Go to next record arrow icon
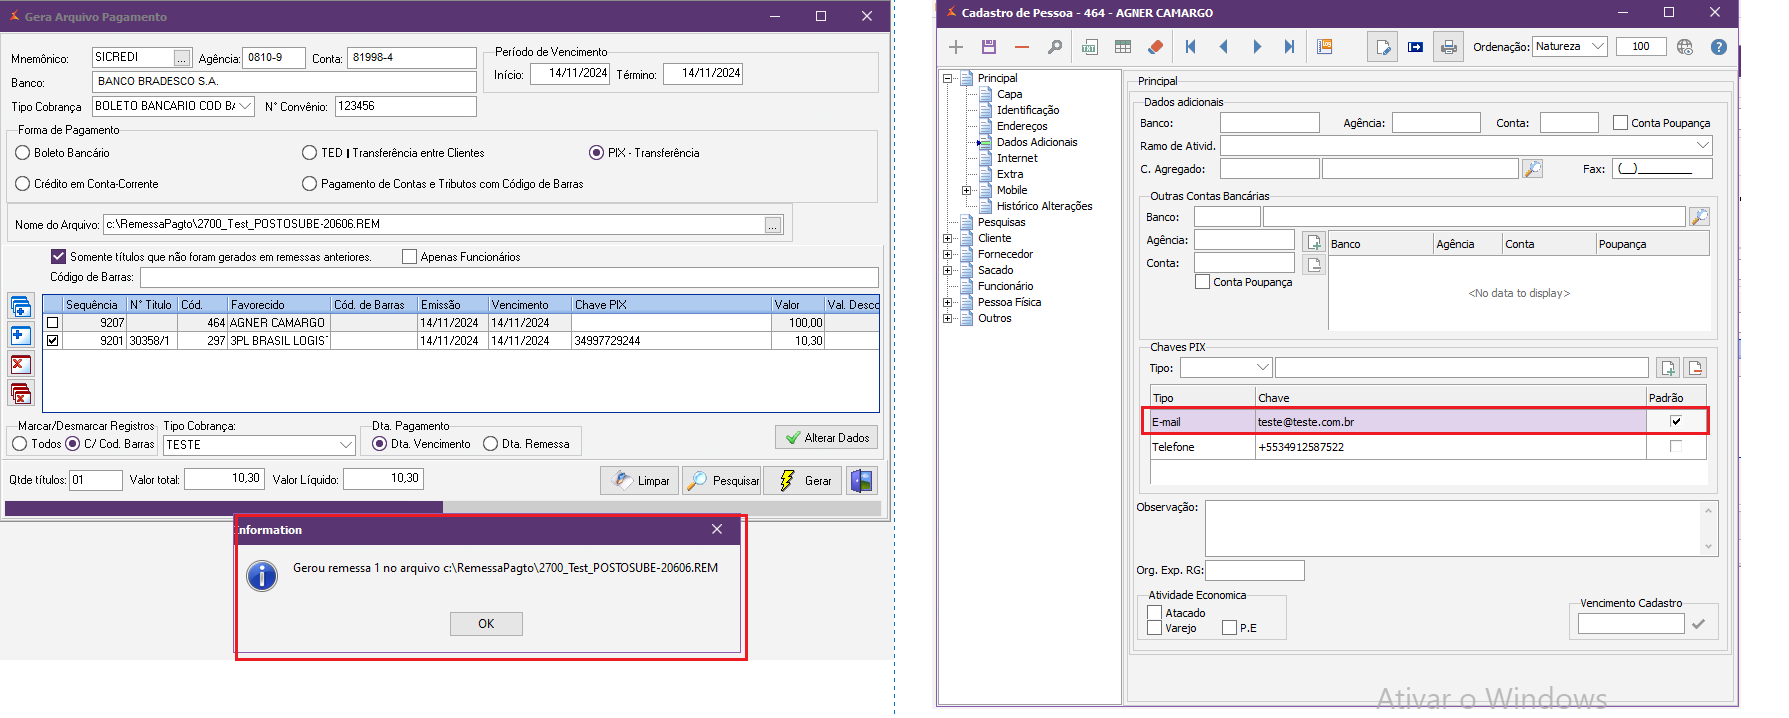The image size is (1789, 718). tap(1257, 47)
